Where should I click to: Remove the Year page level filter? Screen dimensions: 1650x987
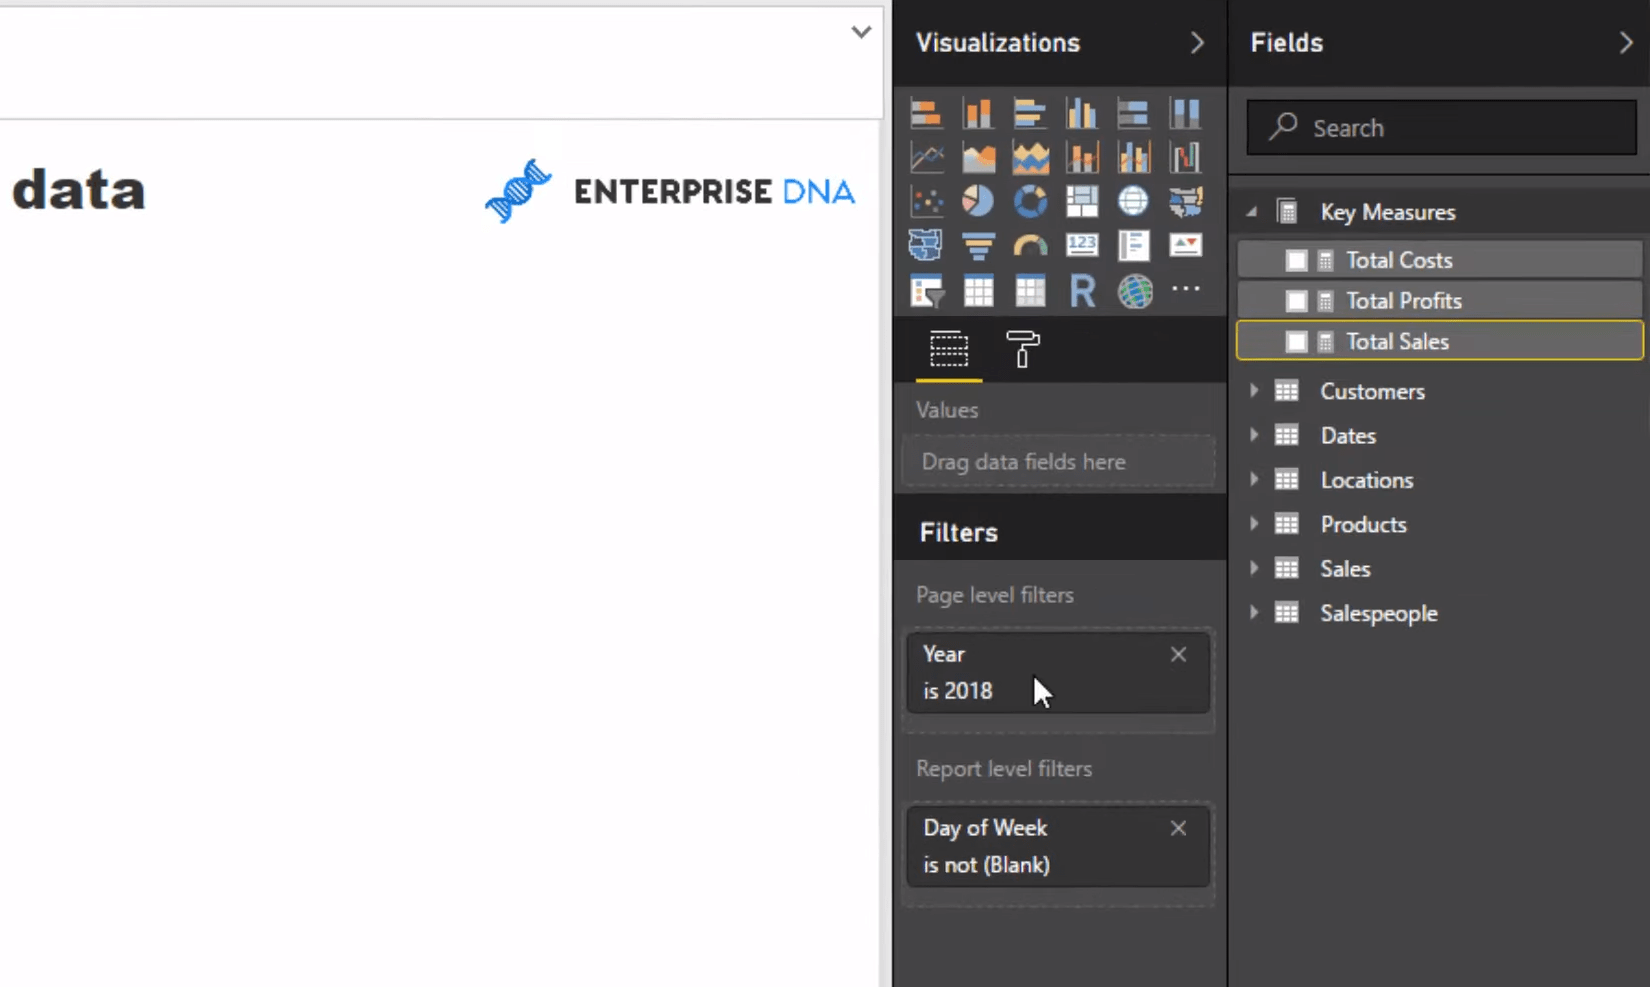pyautogui.click(x=1178, y=654)
